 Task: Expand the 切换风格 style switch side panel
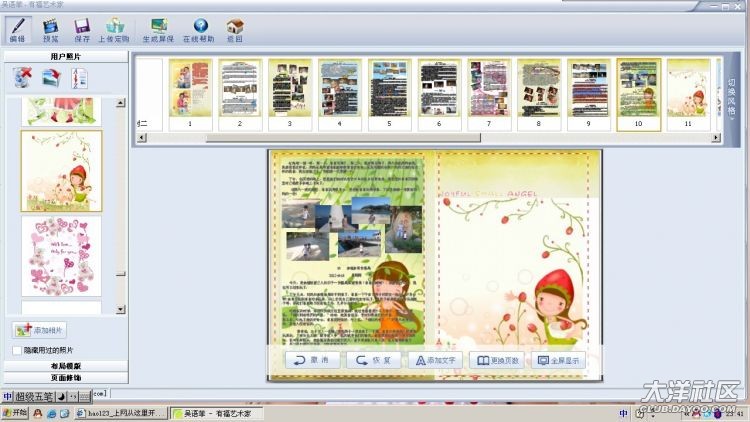(x=731, y=98)
